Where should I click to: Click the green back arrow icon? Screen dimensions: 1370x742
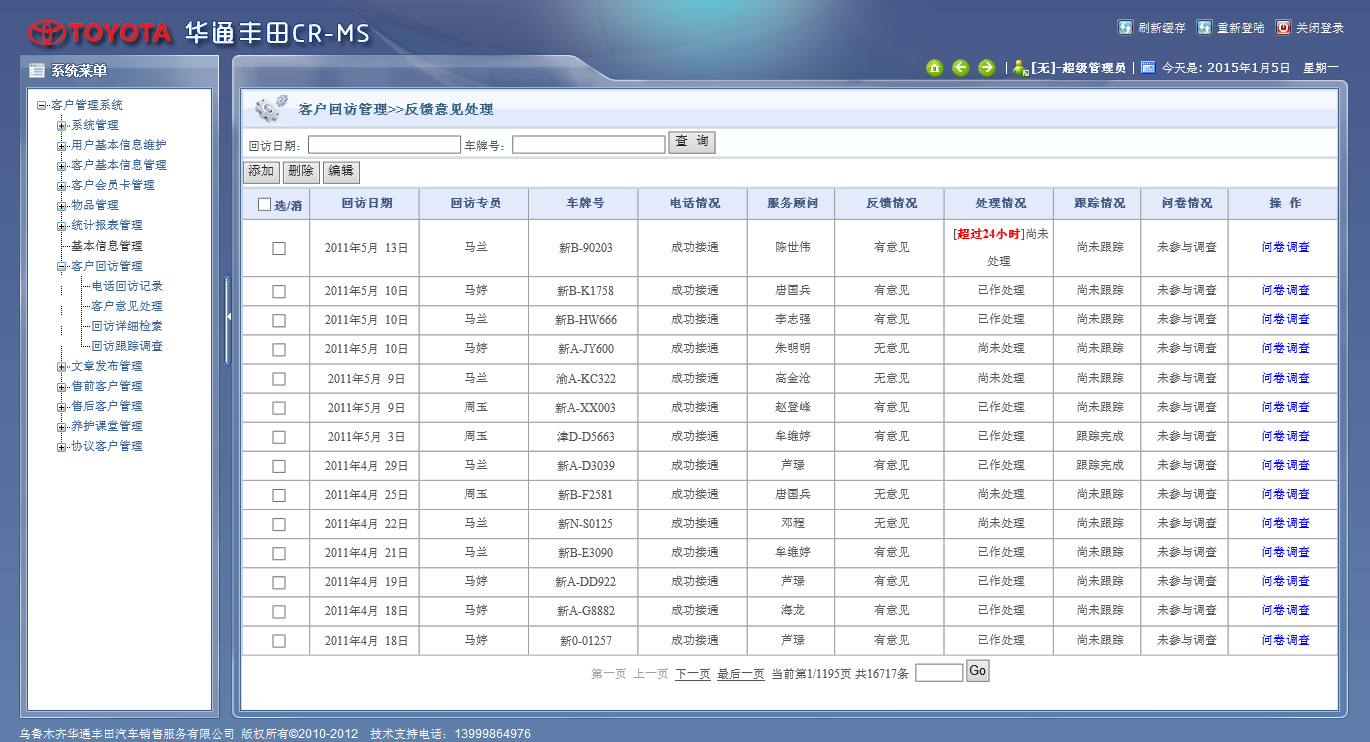coord(960,68)
